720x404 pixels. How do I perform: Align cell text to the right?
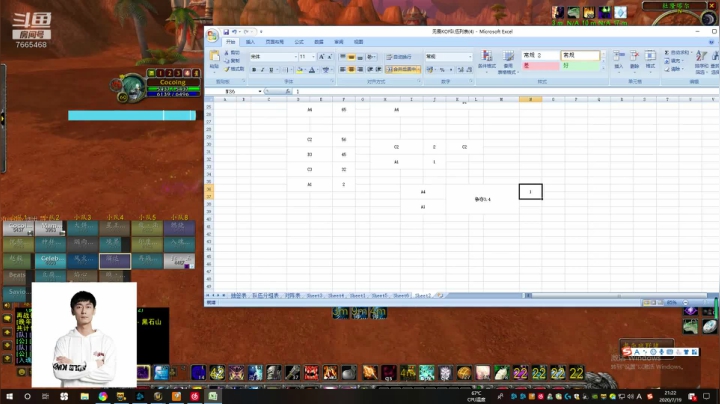(x=360, y=69)
